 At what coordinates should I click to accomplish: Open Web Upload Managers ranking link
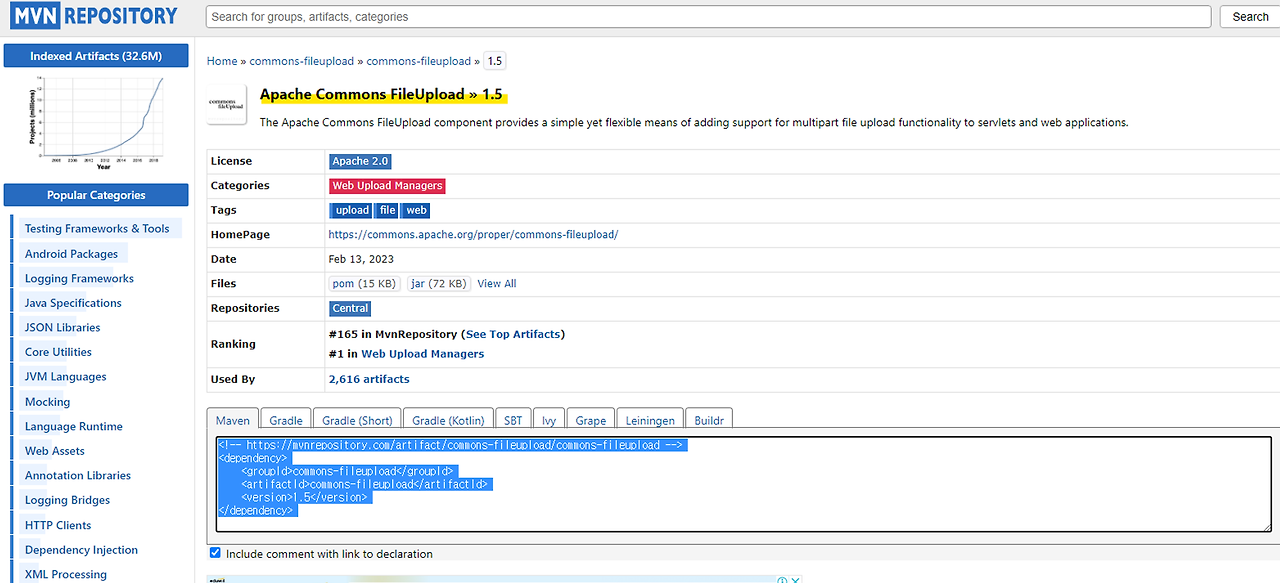(x=422, y=354)
